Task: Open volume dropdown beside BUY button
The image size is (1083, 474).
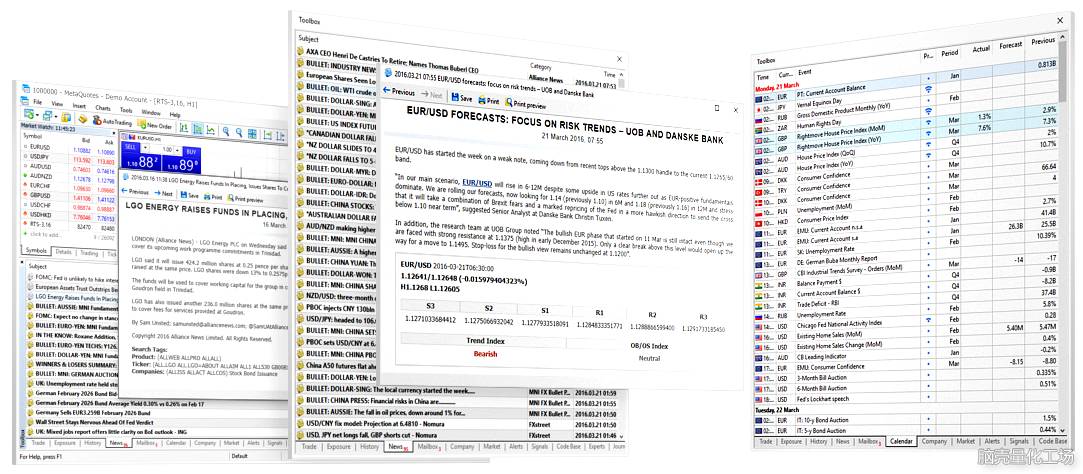Action: pos(177,150)
